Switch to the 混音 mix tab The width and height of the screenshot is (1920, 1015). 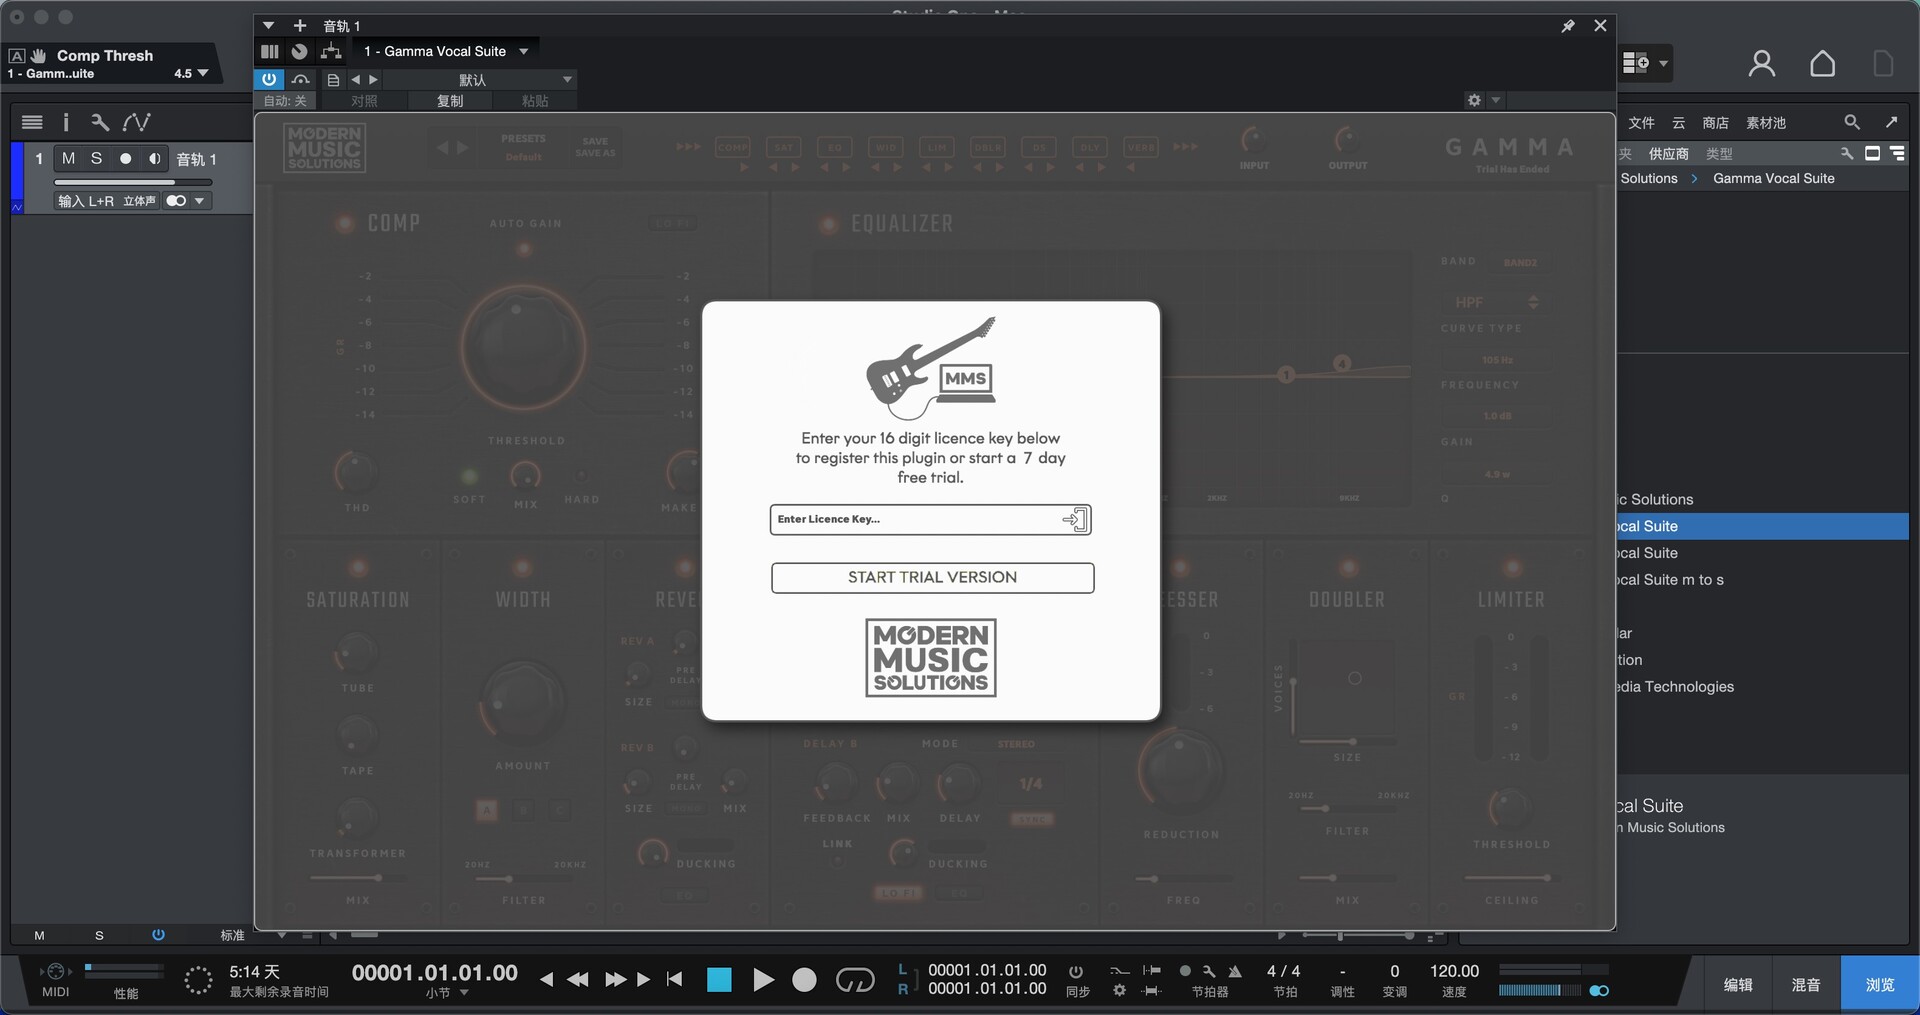pyautogui.click(x=1806, y=985)
